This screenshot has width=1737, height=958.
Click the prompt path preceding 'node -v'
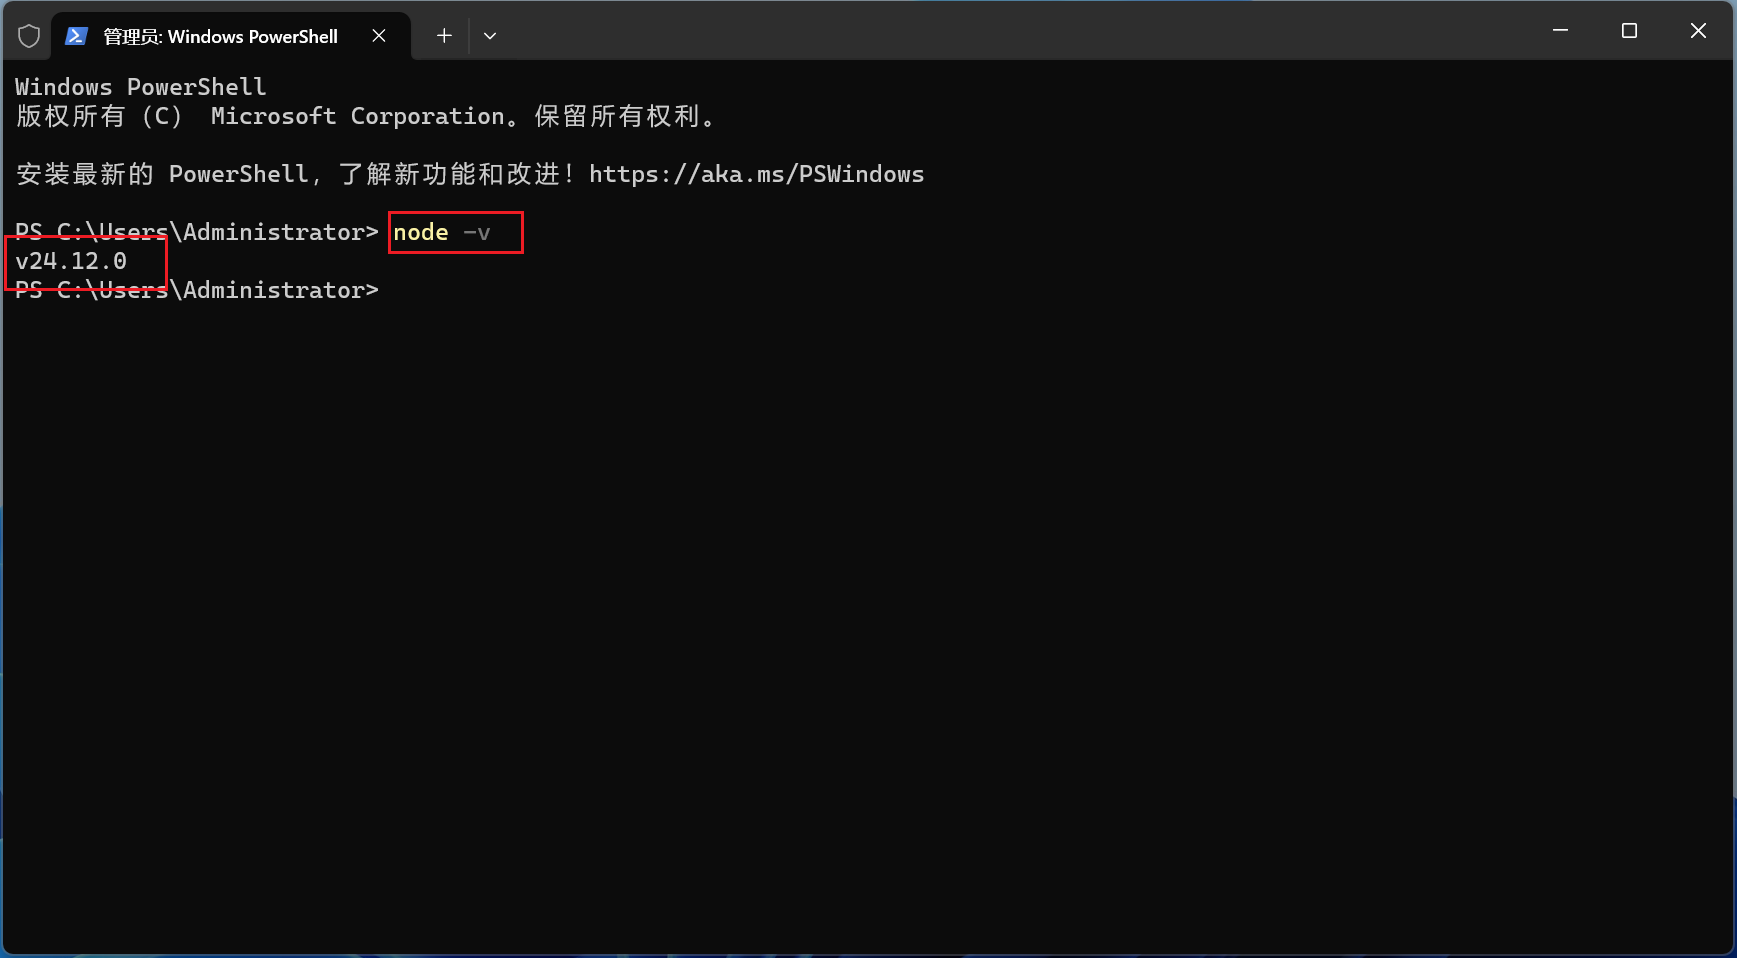[x=196, y=232]
